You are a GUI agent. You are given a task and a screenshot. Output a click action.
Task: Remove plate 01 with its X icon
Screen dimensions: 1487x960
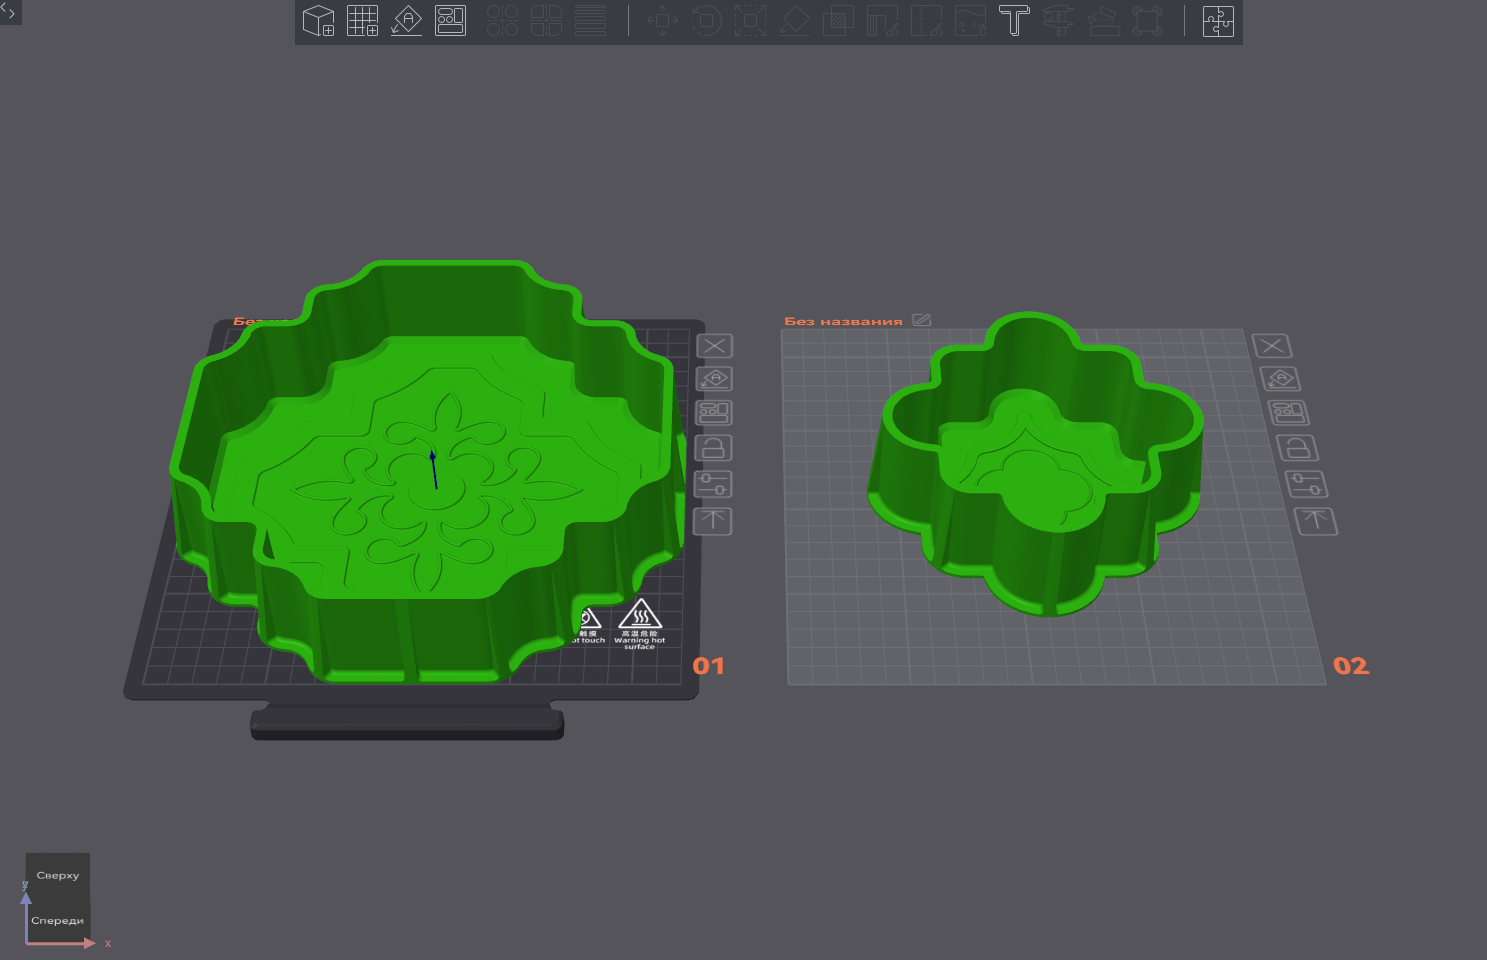(x=714, y=346)
